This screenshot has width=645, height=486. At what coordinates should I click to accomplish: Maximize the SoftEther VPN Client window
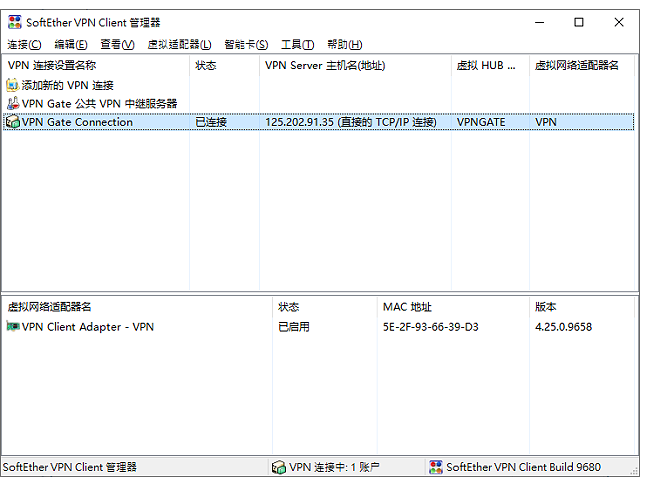(x=579, y=22)
